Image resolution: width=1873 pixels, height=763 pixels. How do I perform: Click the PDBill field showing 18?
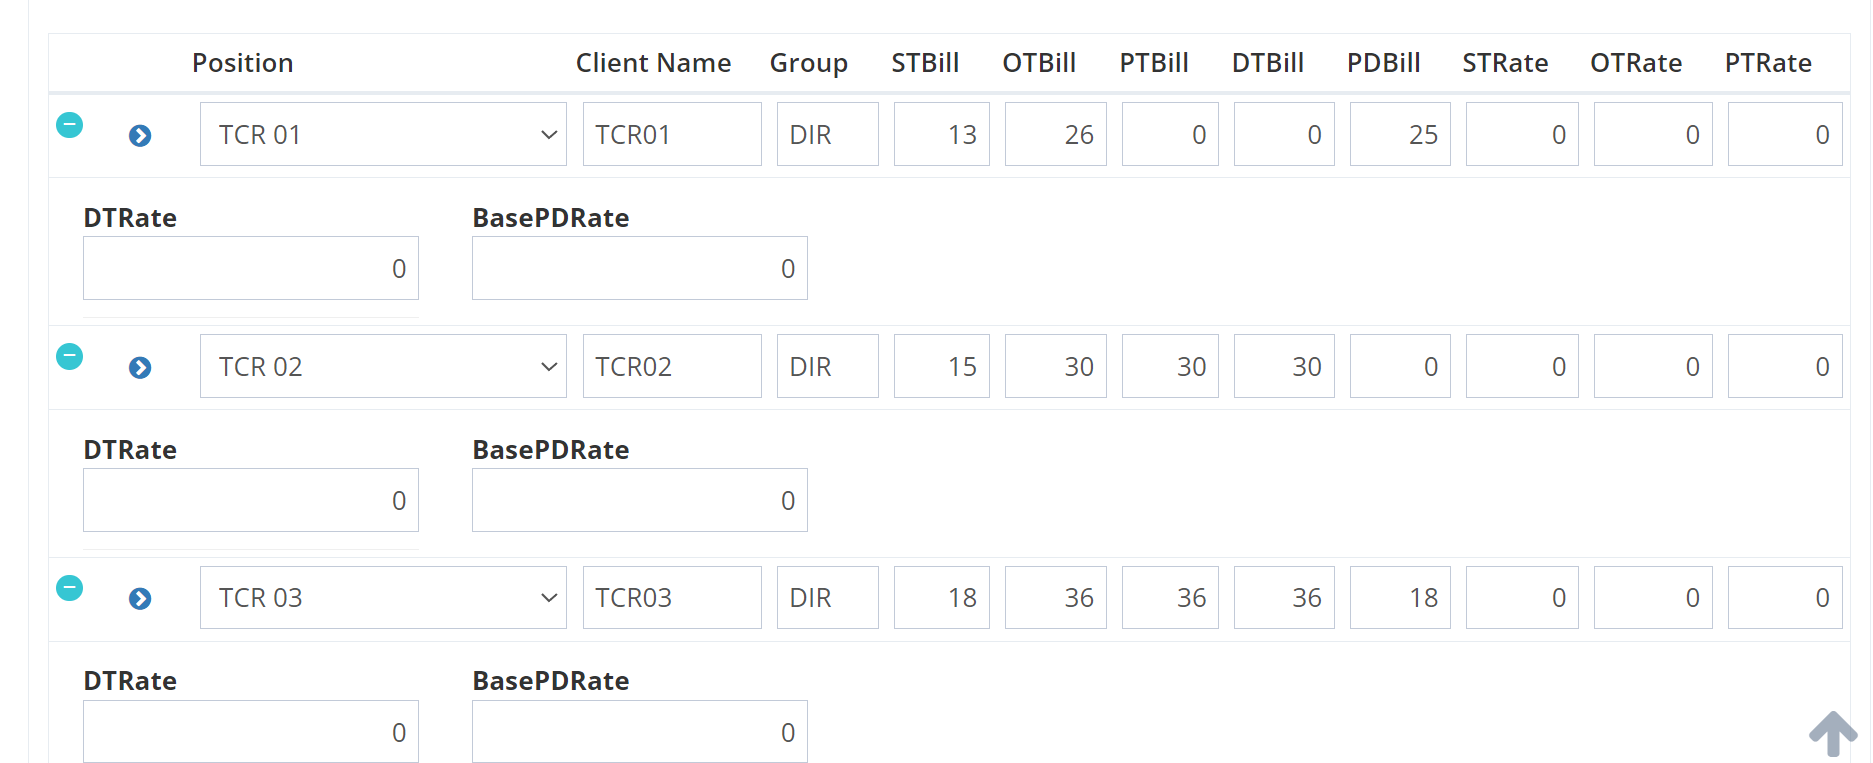(1399, 598)
